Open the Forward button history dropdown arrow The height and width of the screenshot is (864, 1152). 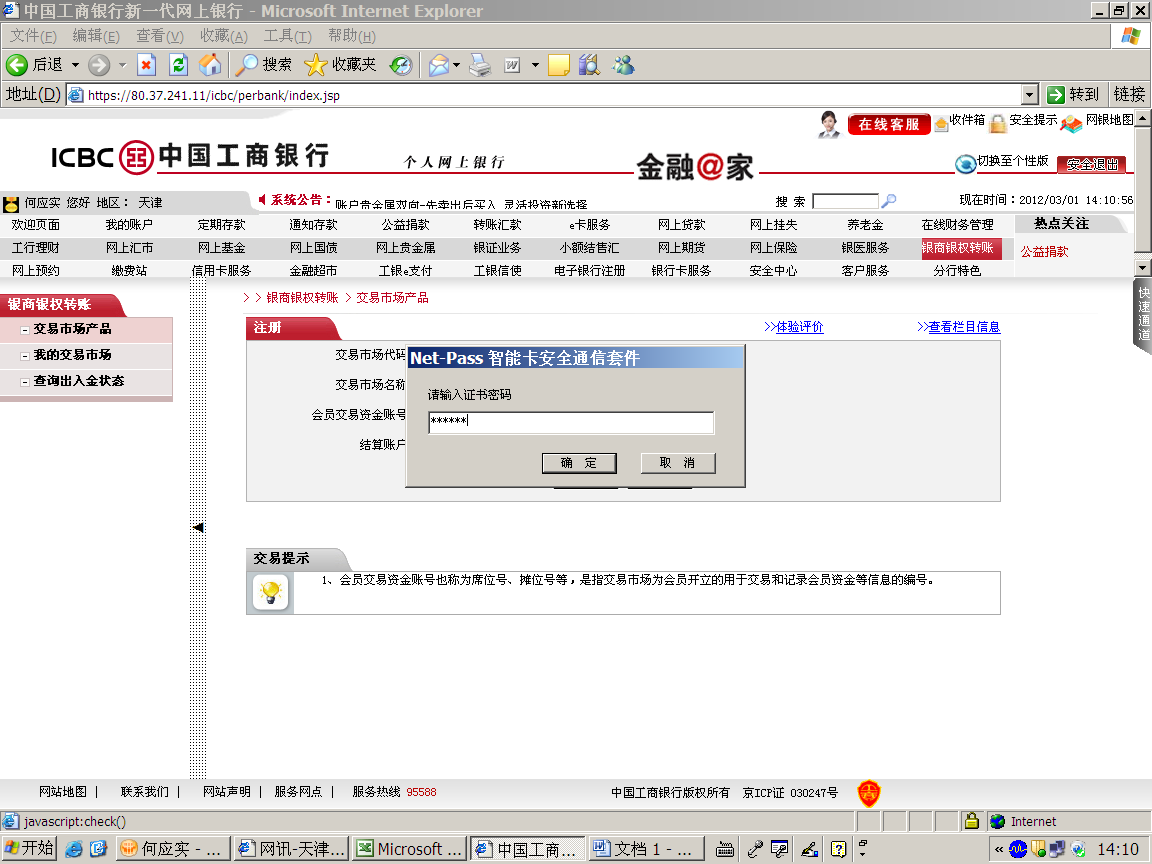(123, 65)
